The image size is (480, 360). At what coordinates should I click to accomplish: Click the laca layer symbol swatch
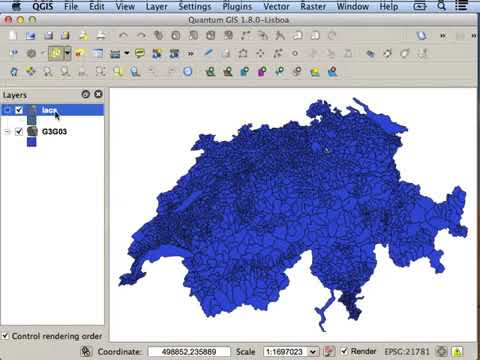pos(32,120)
